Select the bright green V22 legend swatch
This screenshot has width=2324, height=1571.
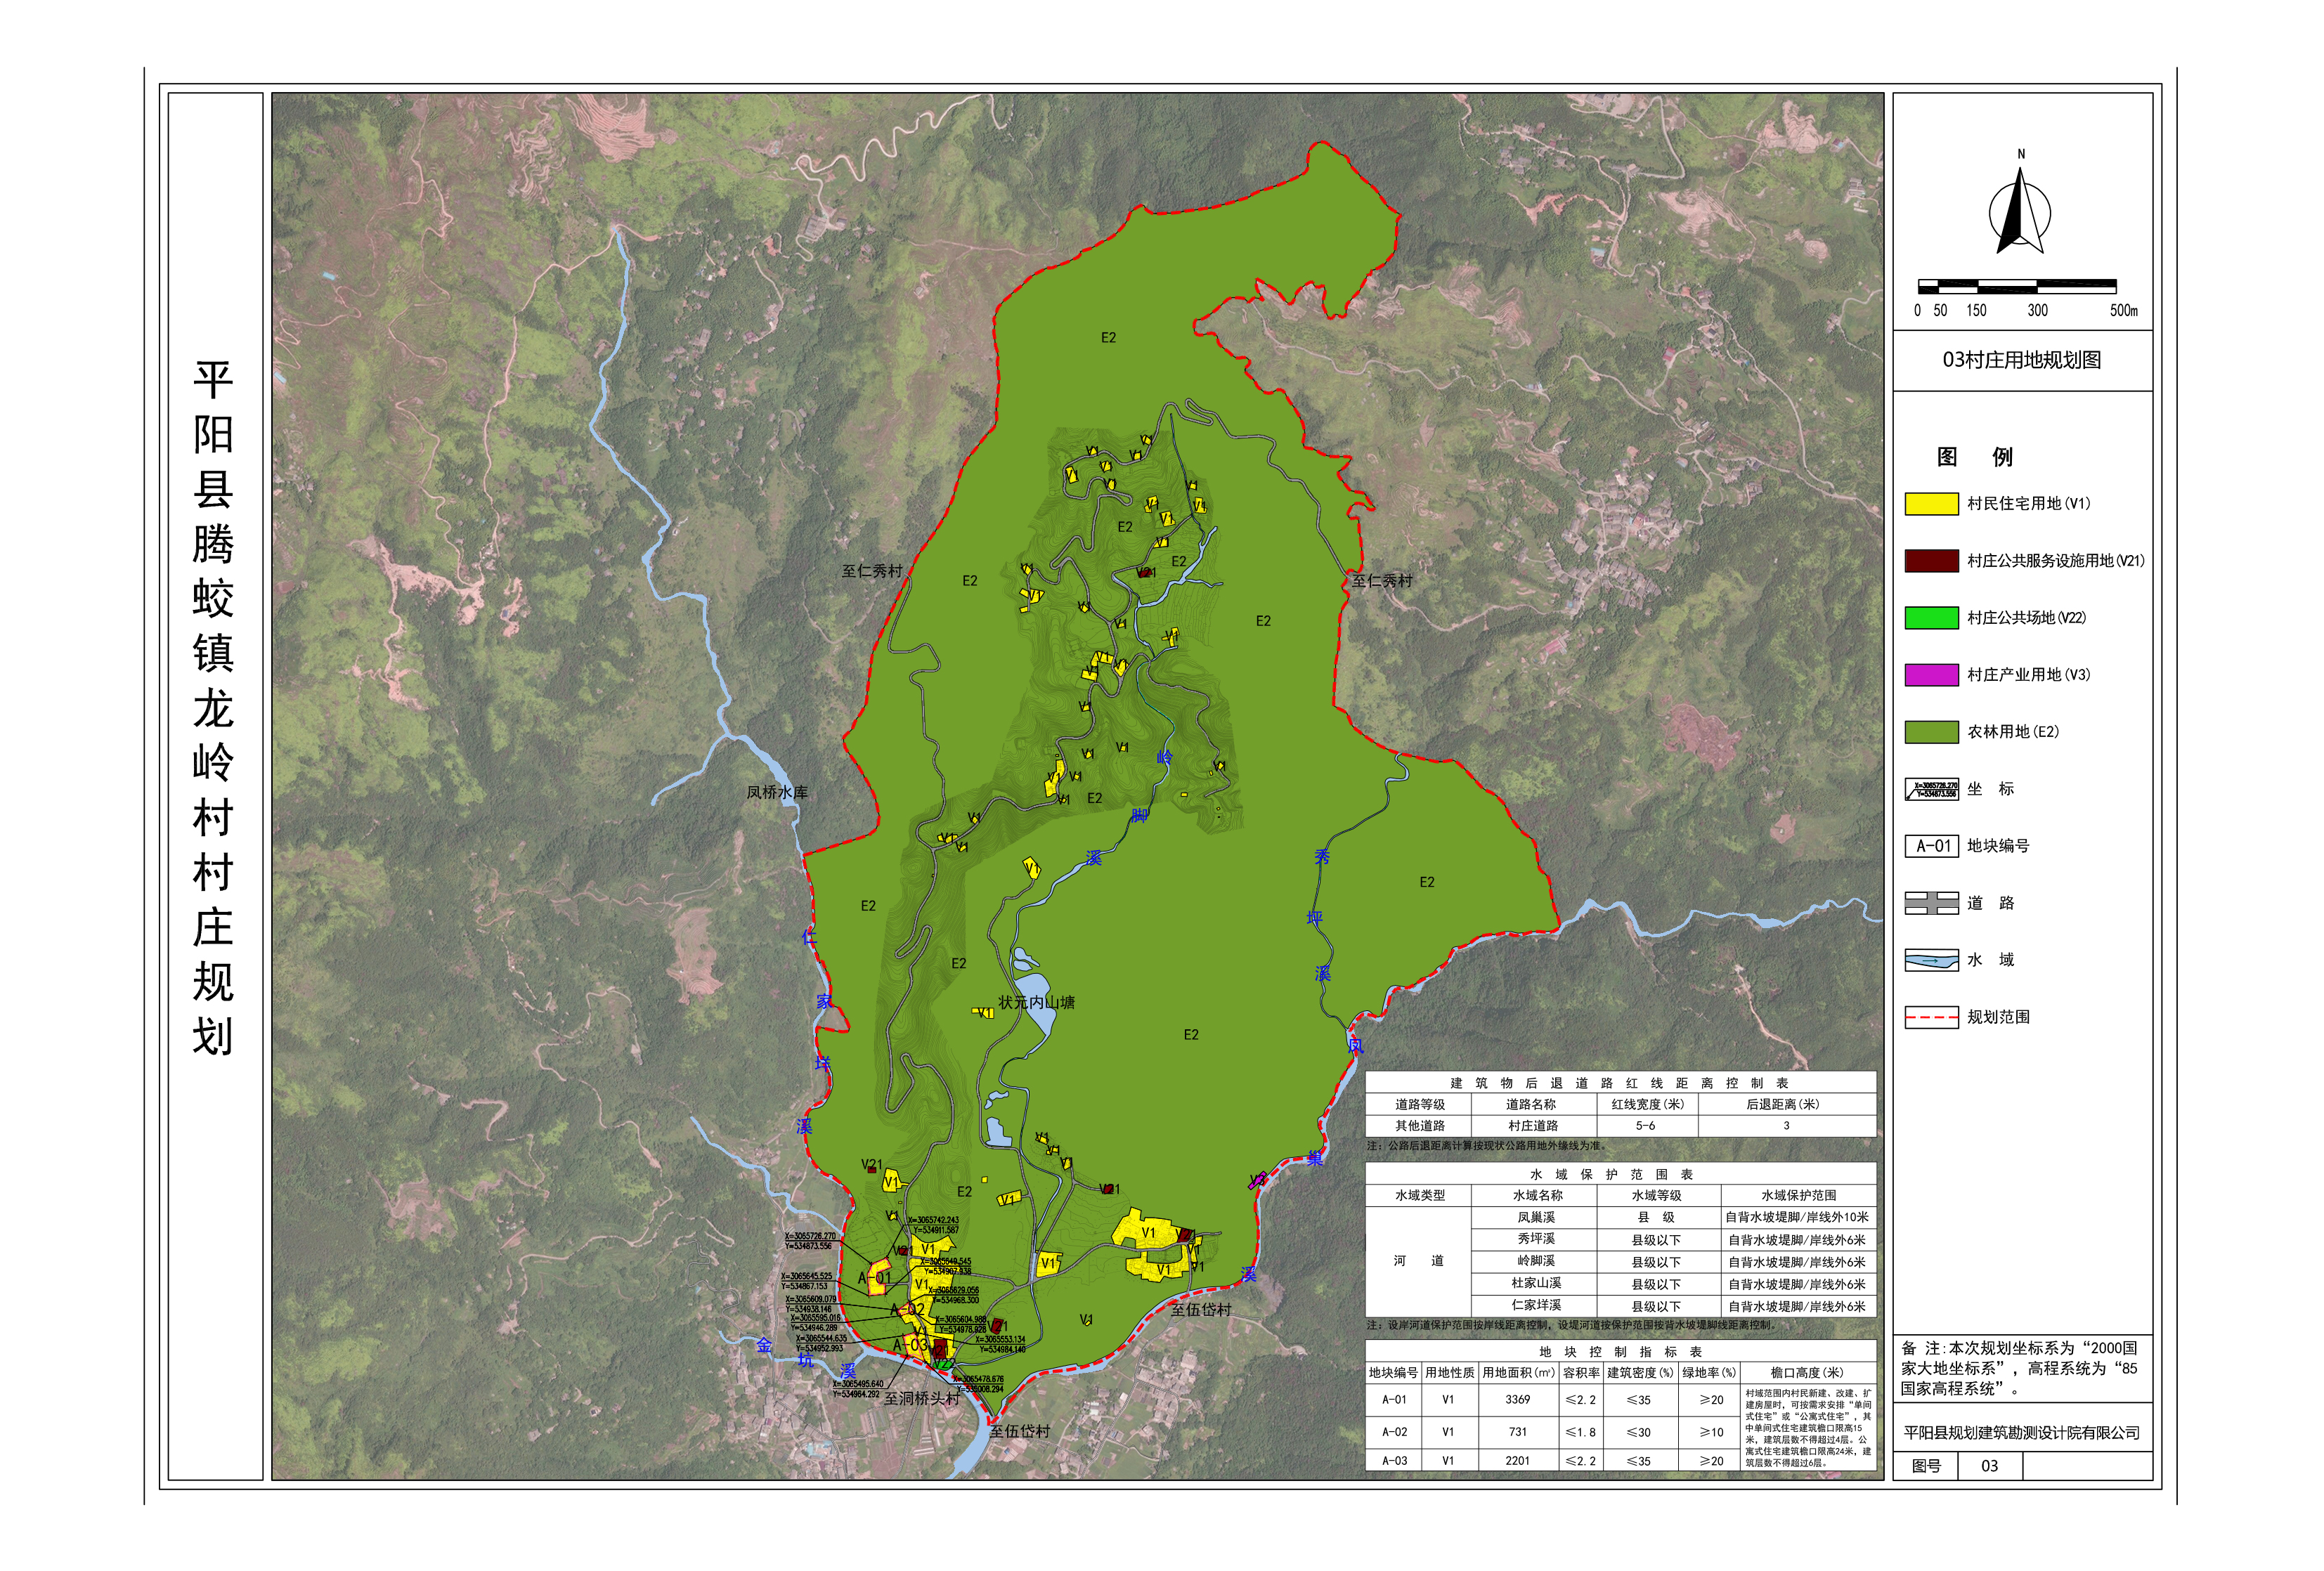[x=1931, y=617]
